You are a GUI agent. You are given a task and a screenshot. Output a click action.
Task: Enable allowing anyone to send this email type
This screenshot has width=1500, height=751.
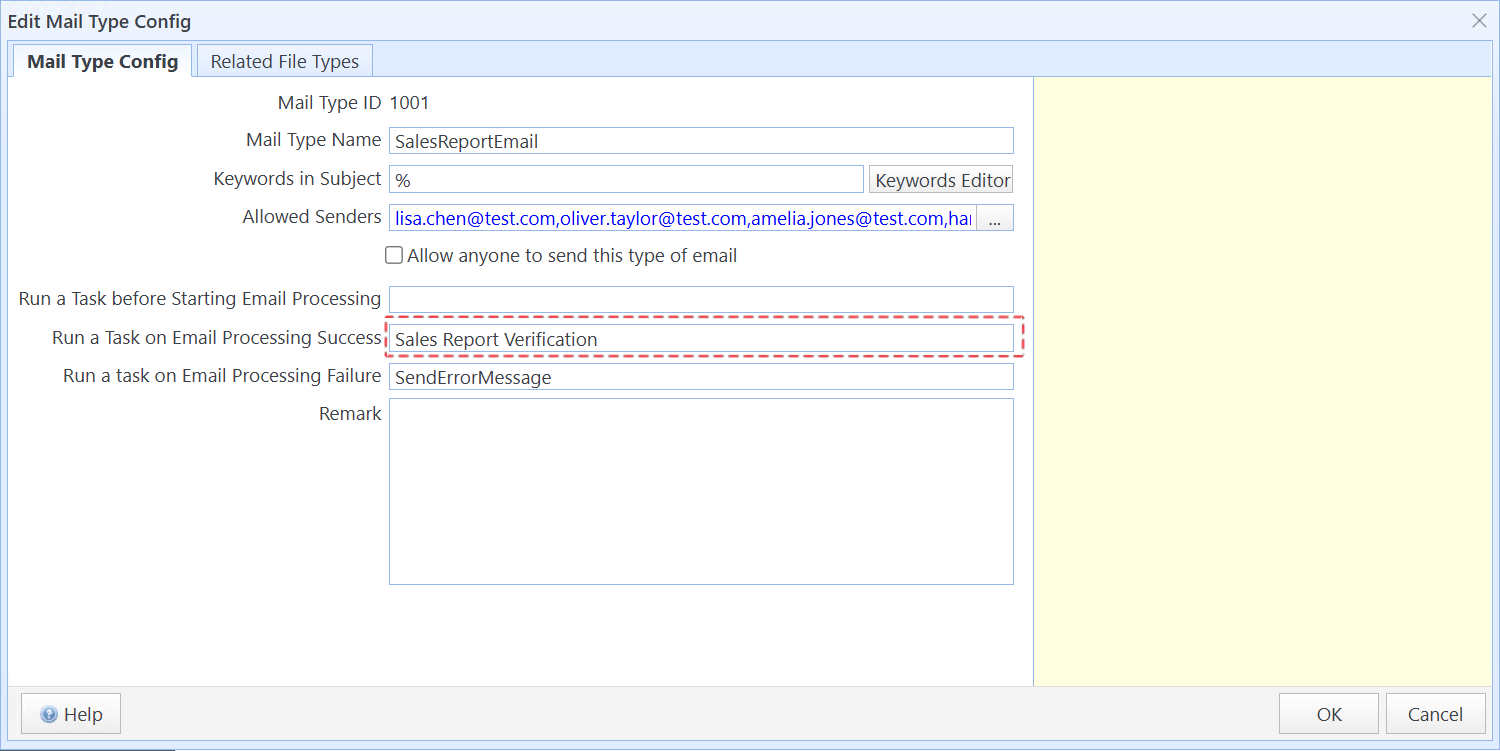point(393,255)
